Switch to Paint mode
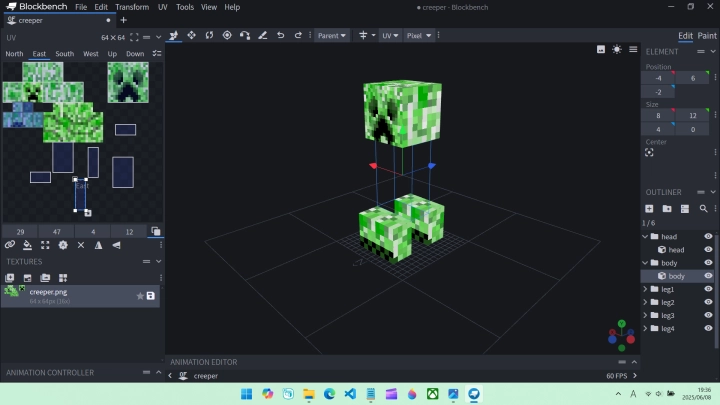Viewport: 720px width, 405px height. pos(707,36)
